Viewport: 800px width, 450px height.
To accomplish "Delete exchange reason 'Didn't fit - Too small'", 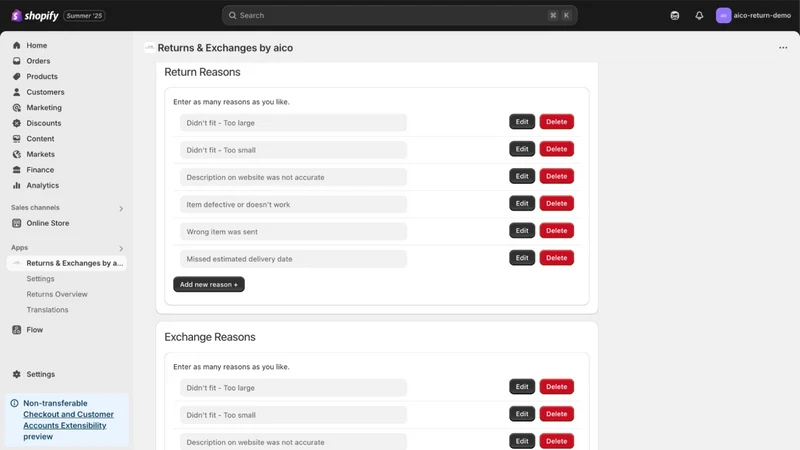I will point(557,414).
